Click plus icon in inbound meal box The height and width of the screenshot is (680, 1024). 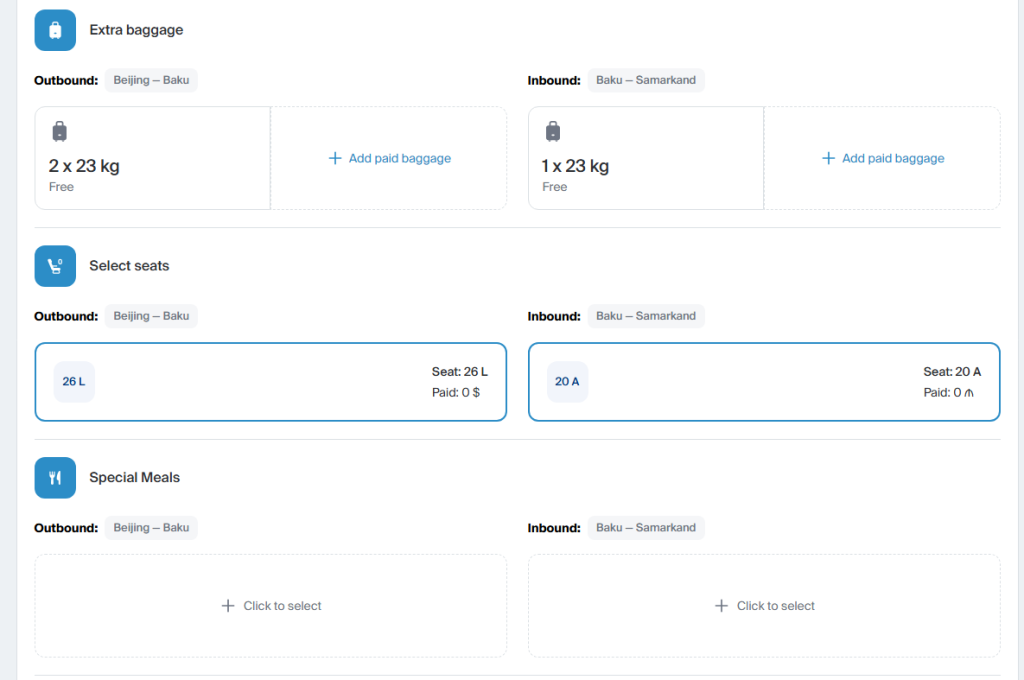tap(721, 606)
